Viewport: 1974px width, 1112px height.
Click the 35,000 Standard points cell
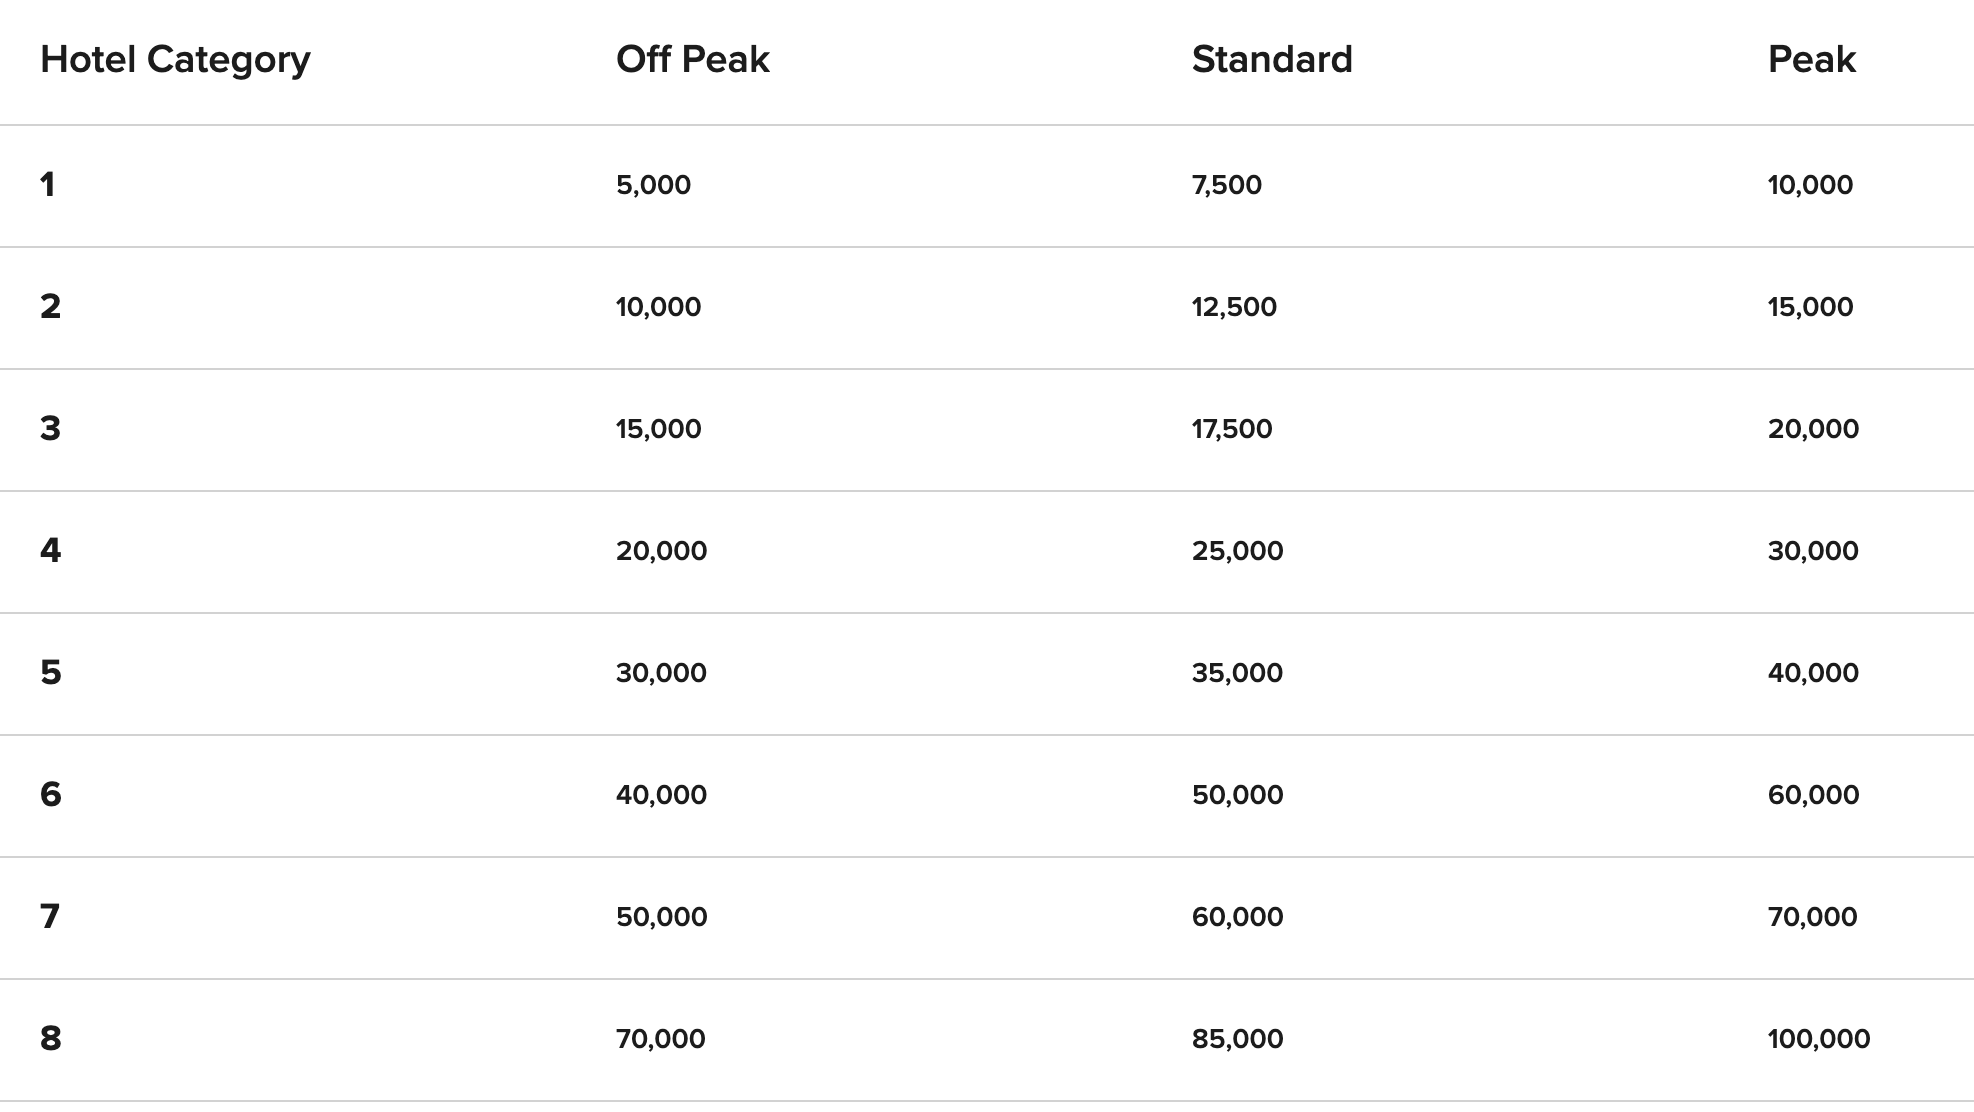pos(1237,673)
